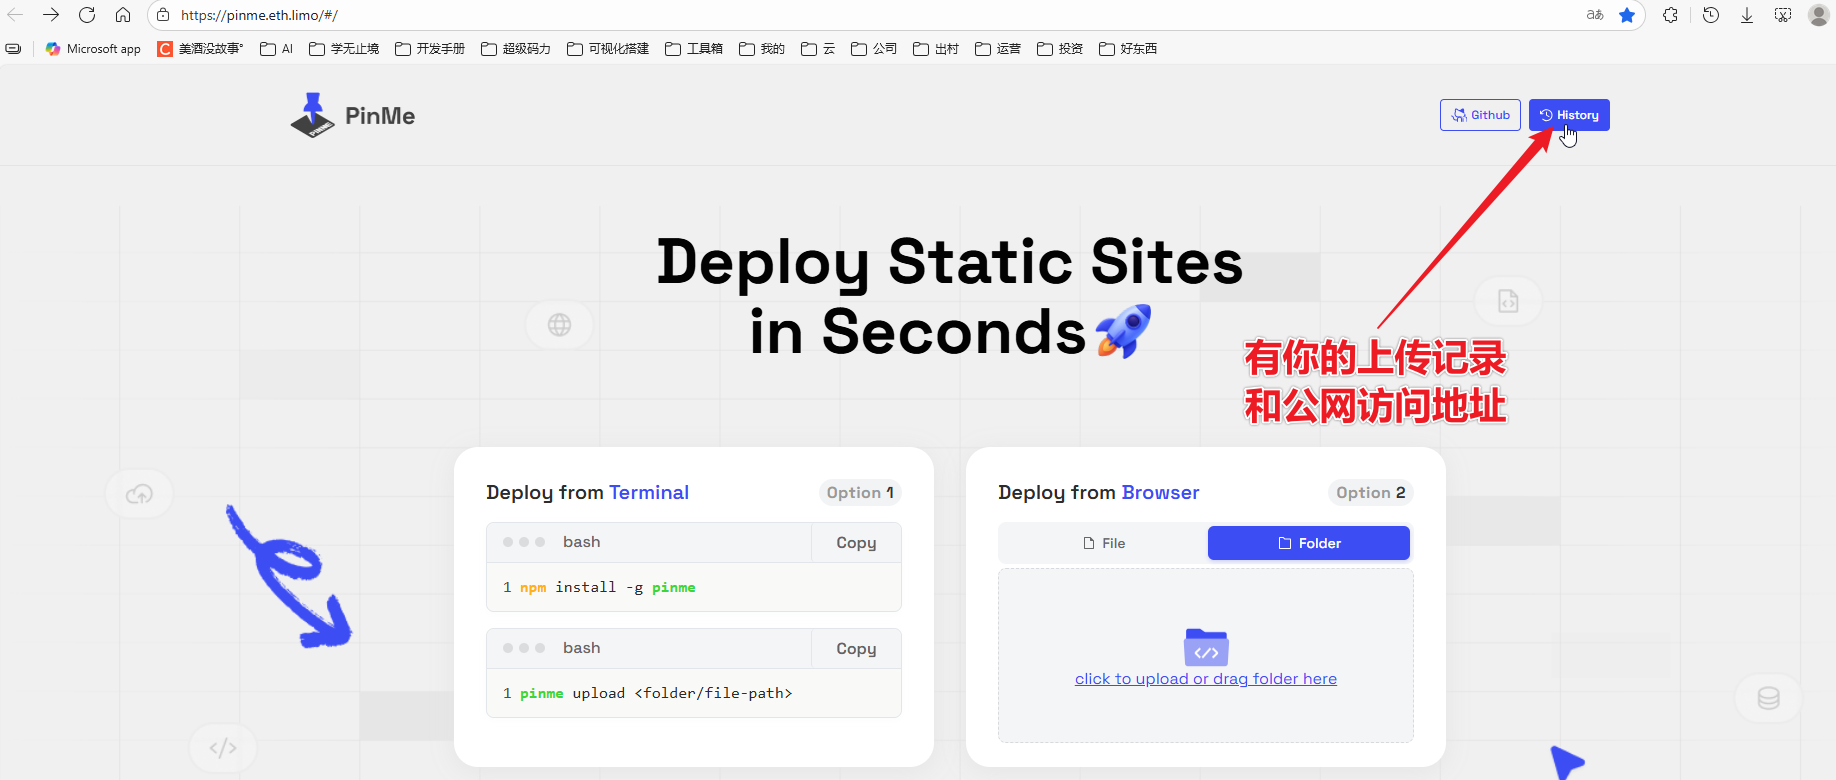Screen dimensions: 1836x780
Task: Open Microsoft app bookmark
Action: pos(93,48)
